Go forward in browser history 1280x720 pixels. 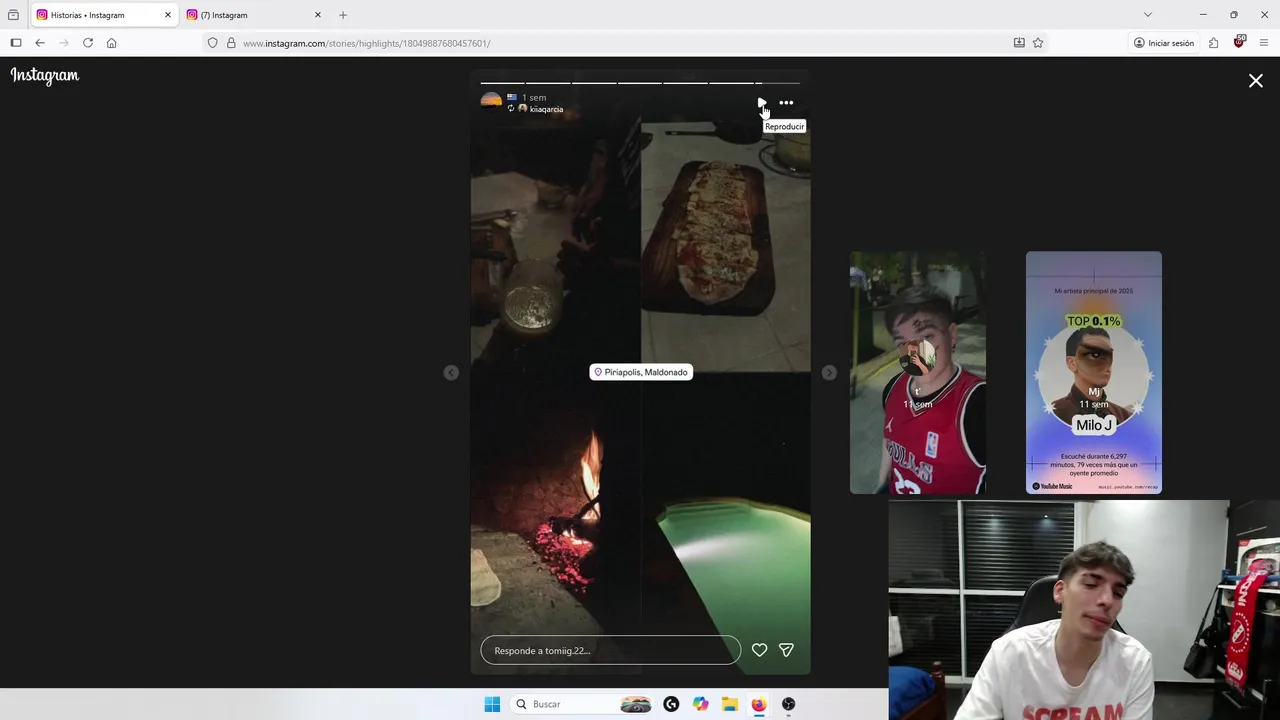pyautogui.click(x=64, y=43)
